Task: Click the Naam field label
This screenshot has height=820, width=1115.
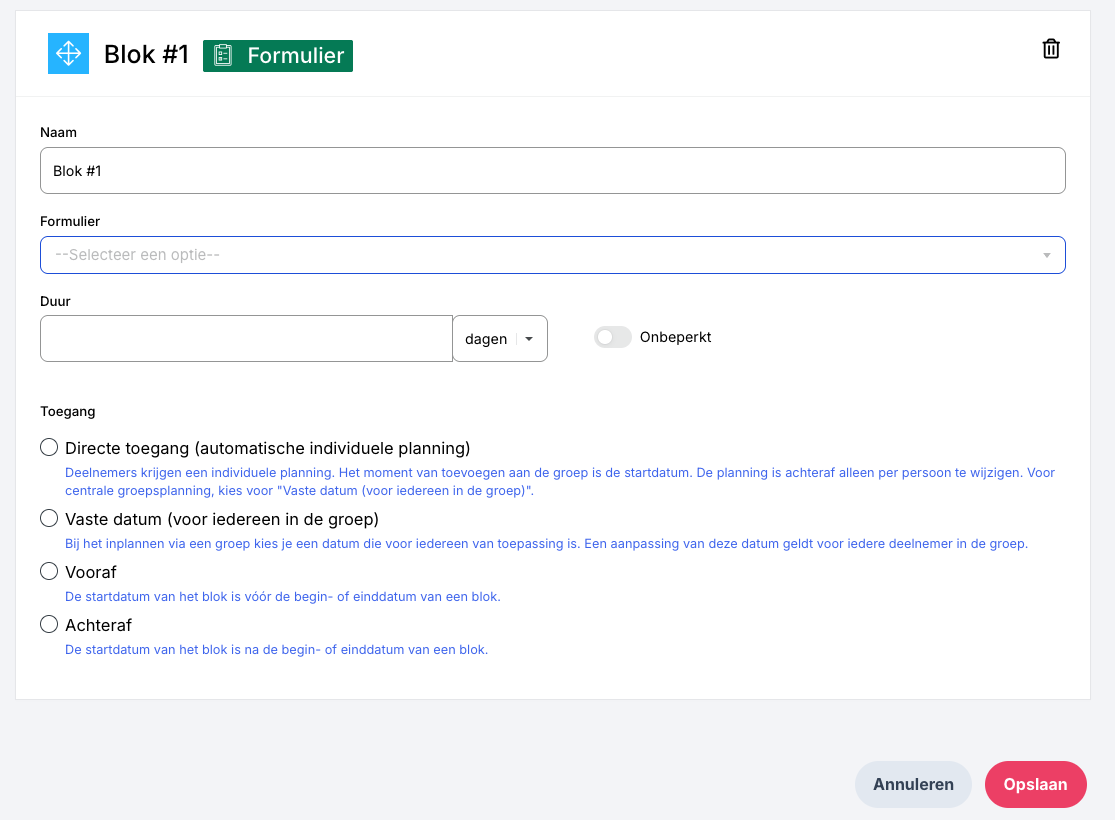Action: point(58,132)
